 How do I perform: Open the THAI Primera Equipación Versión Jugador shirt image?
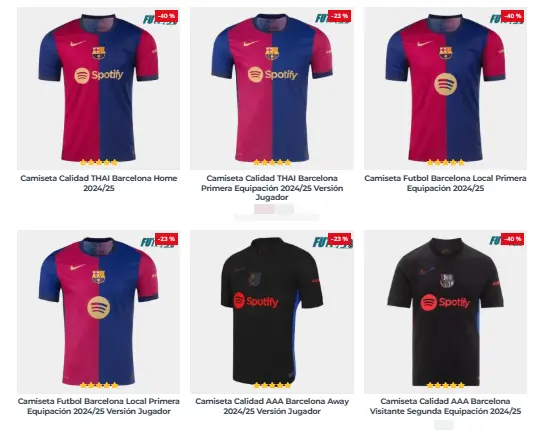pos(272,89)
